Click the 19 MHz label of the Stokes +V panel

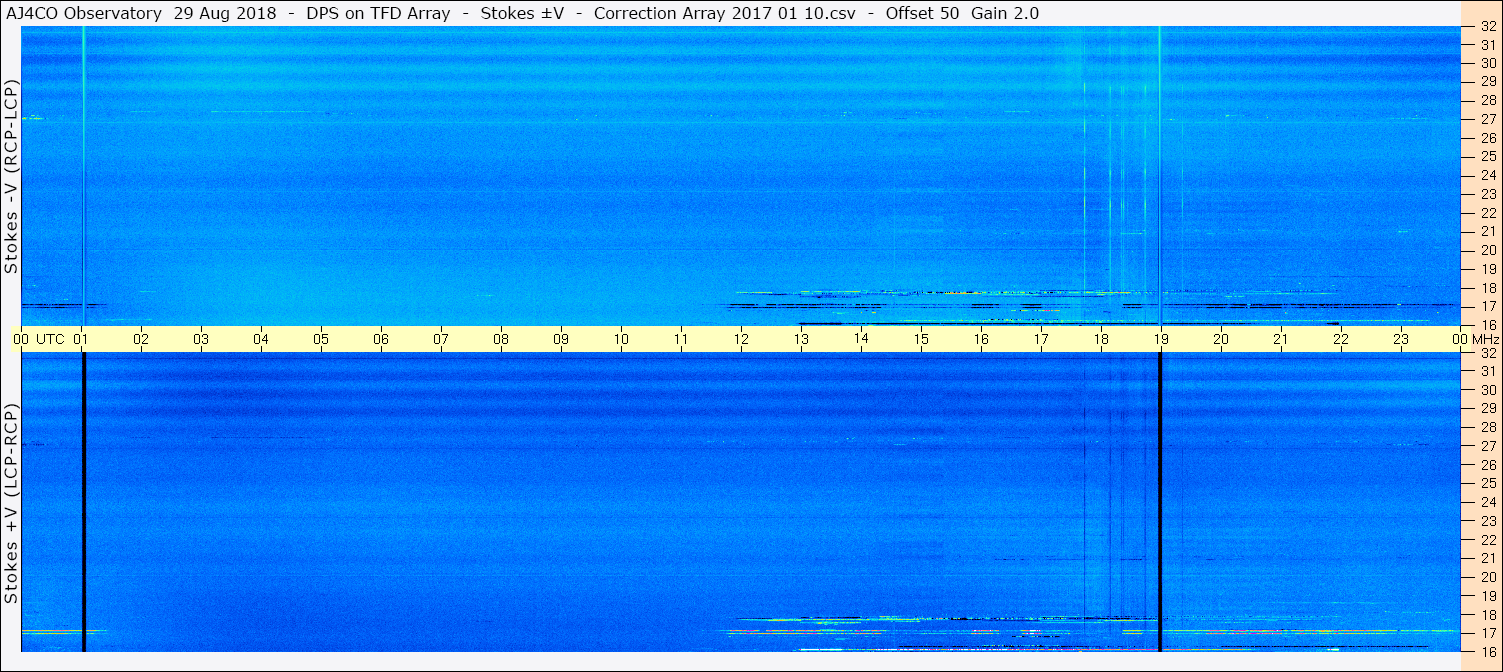pos(1487,596)
